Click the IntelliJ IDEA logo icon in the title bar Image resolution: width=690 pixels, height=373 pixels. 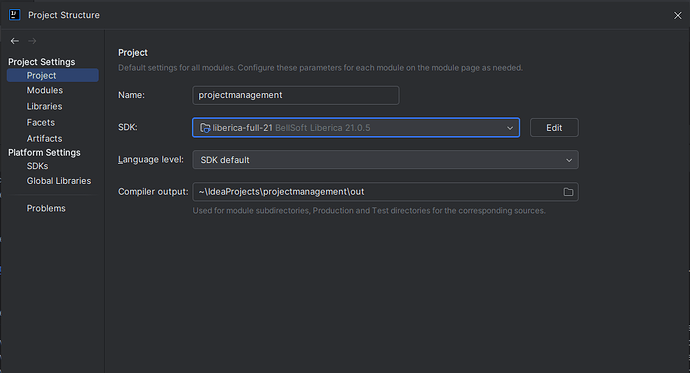coord(15,15)
